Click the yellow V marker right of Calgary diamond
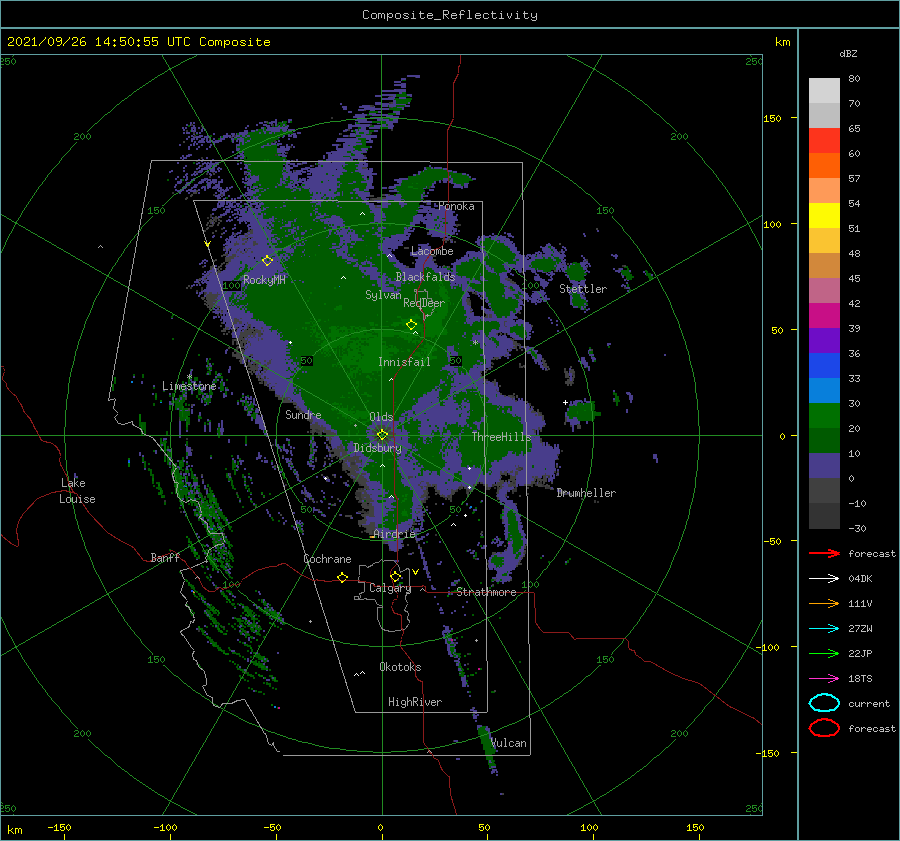900x841 pixels. tap(415, 572)
